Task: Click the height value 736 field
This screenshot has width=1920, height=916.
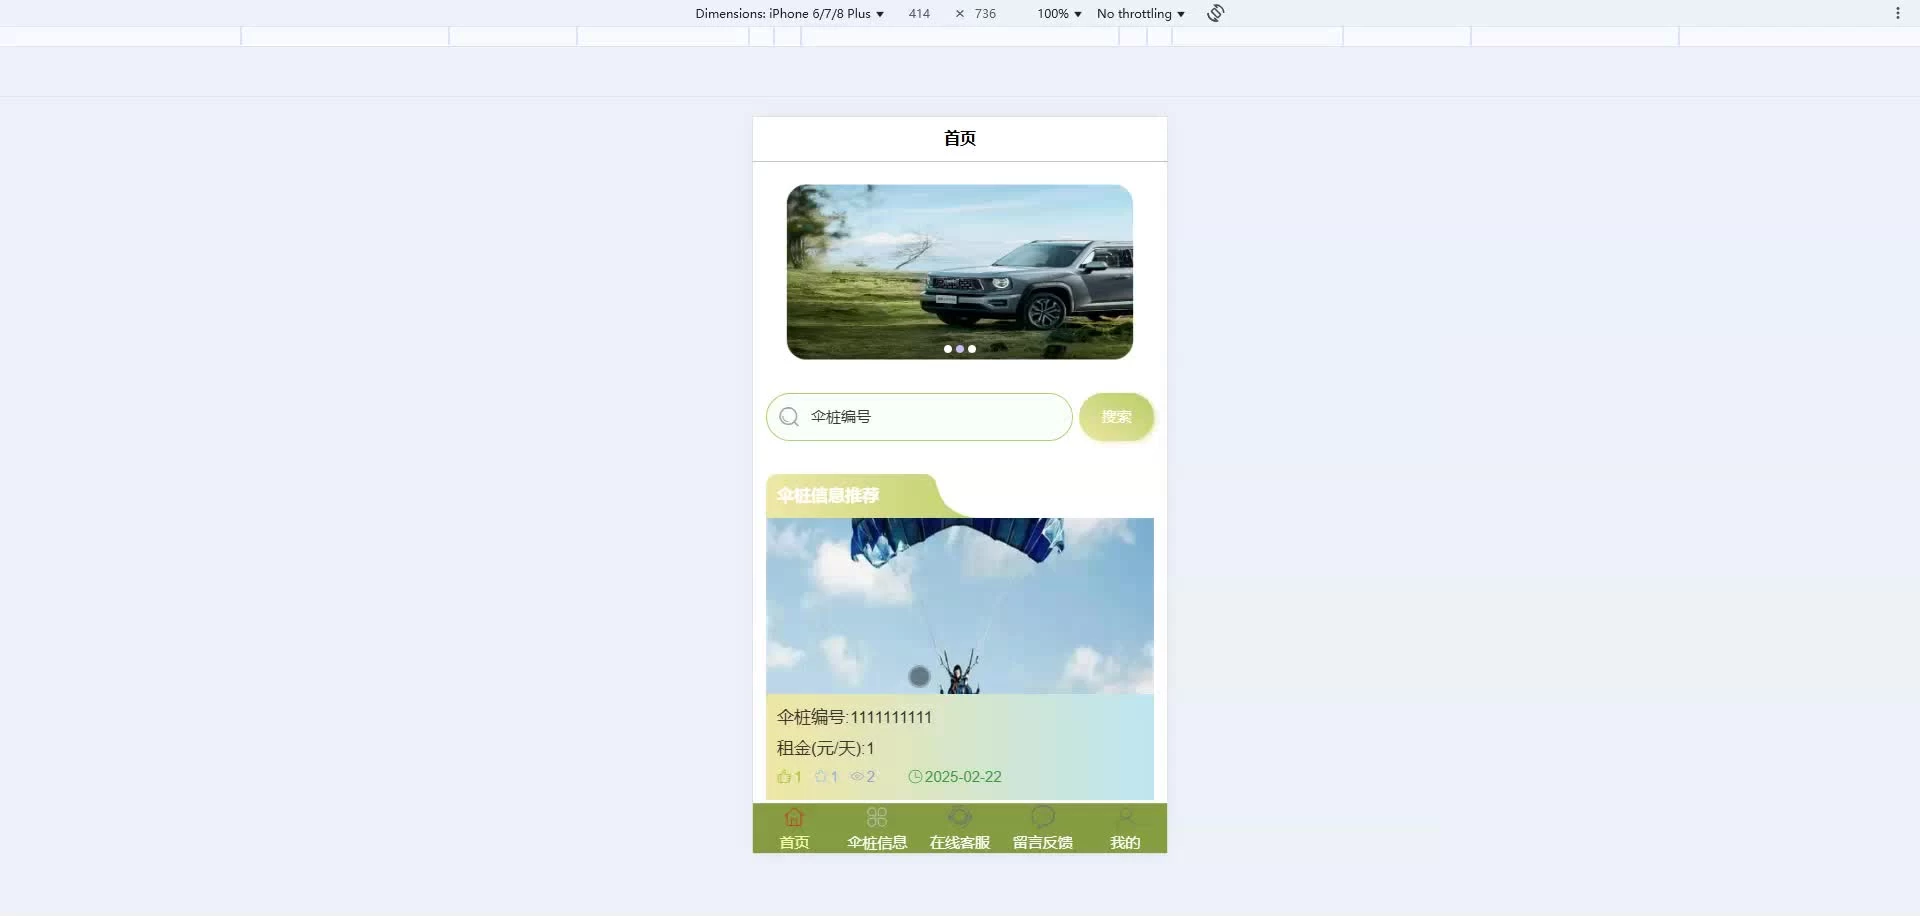Action: pos(985,14)
